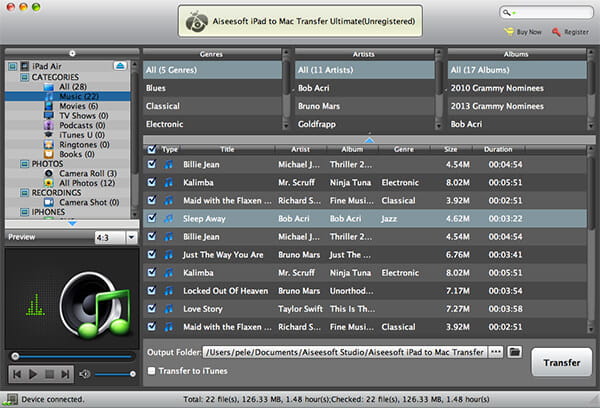This screenshot has height=408, width=600.
Task: Toggle the select-all header checkbox
Action: tap(152, 149)
